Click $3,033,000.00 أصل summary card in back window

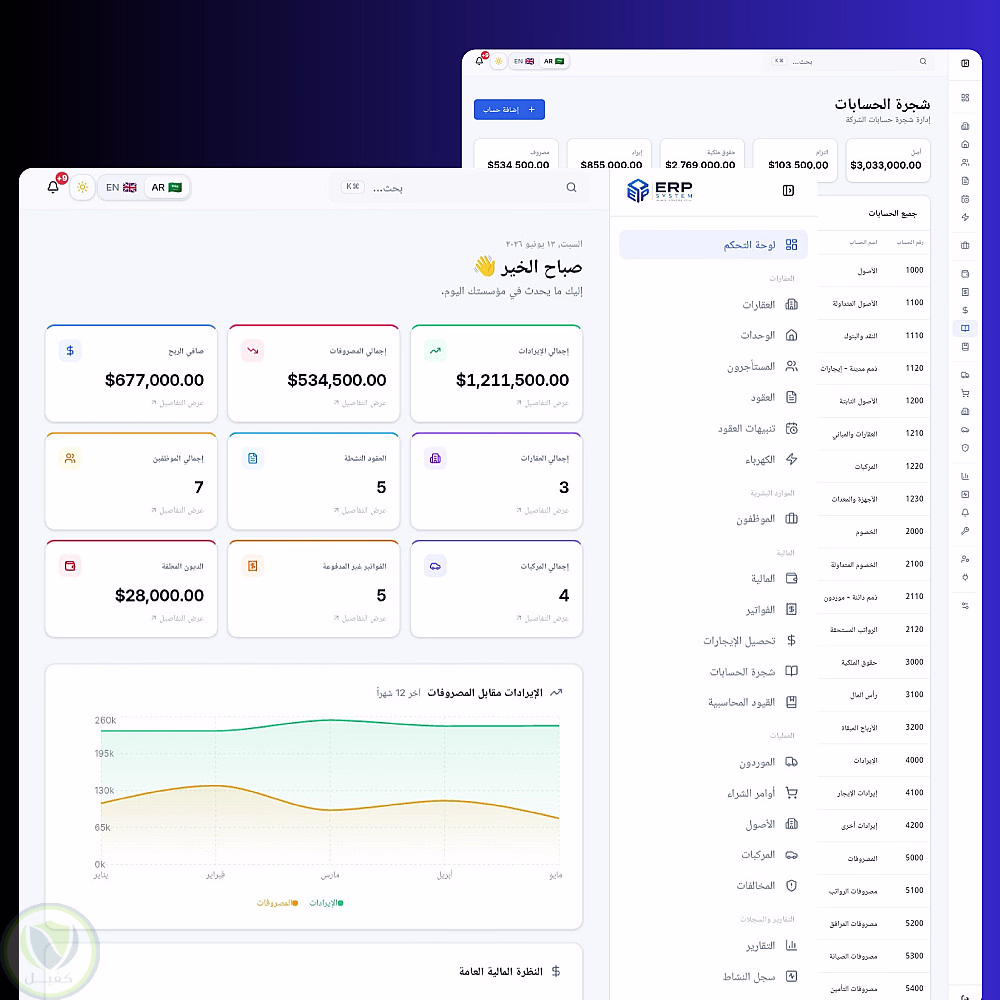click(888, 161)
